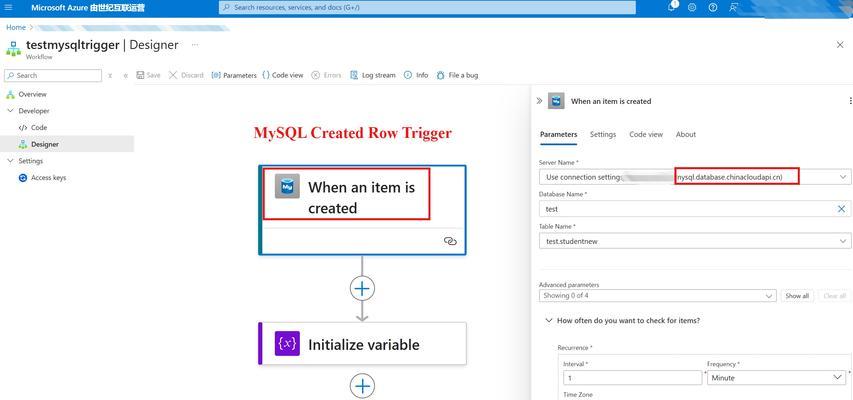Click the Show all button
This screenshot has width=853, height=400.
(x=797, y=296)
